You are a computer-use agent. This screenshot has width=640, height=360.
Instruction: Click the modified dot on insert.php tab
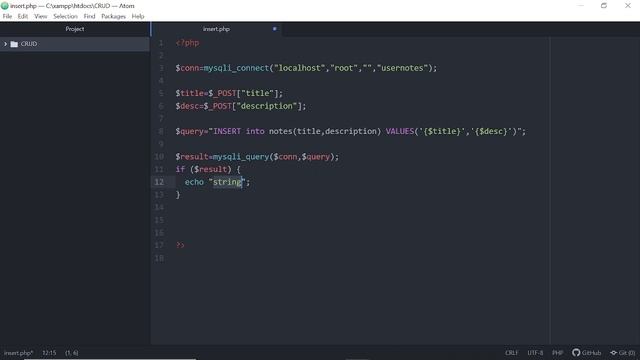point(275,29)
